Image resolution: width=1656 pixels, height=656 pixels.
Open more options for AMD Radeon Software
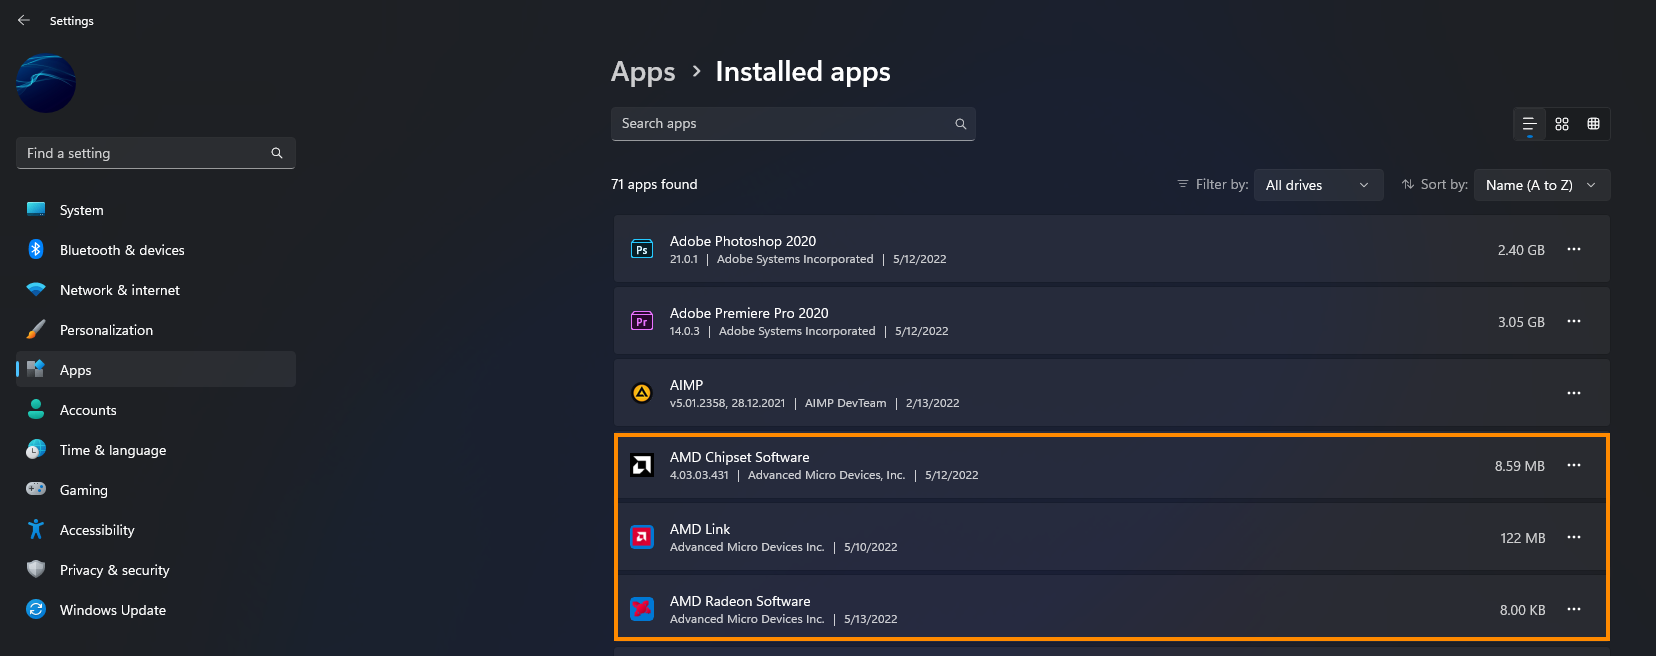1574,609
